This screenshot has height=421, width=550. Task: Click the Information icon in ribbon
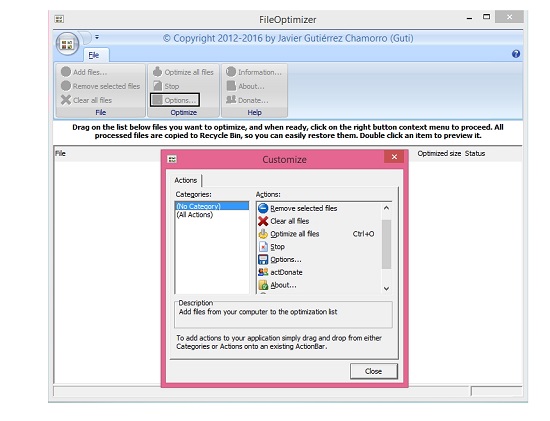(x=231, y=72)
